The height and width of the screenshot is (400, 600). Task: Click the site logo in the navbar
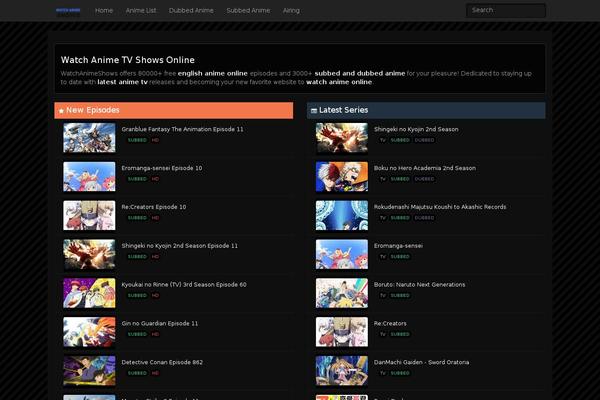[68, 11]
